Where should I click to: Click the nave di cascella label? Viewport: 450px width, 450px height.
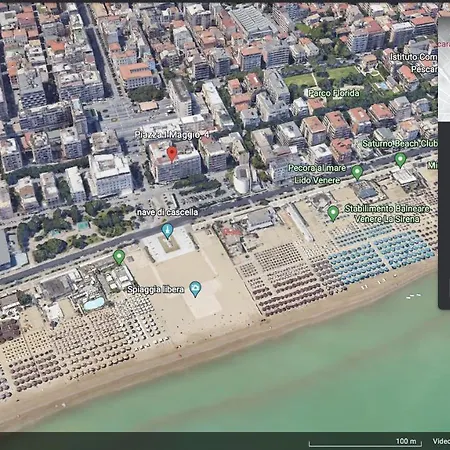coord(168,212)
